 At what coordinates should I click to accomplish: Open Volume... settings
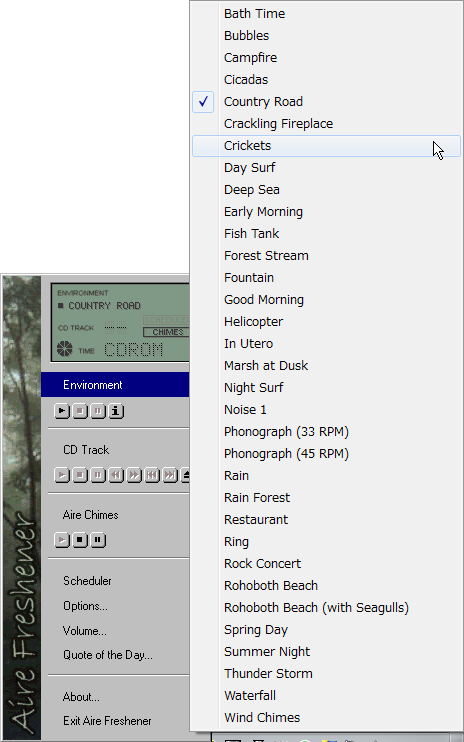point(85,631)
